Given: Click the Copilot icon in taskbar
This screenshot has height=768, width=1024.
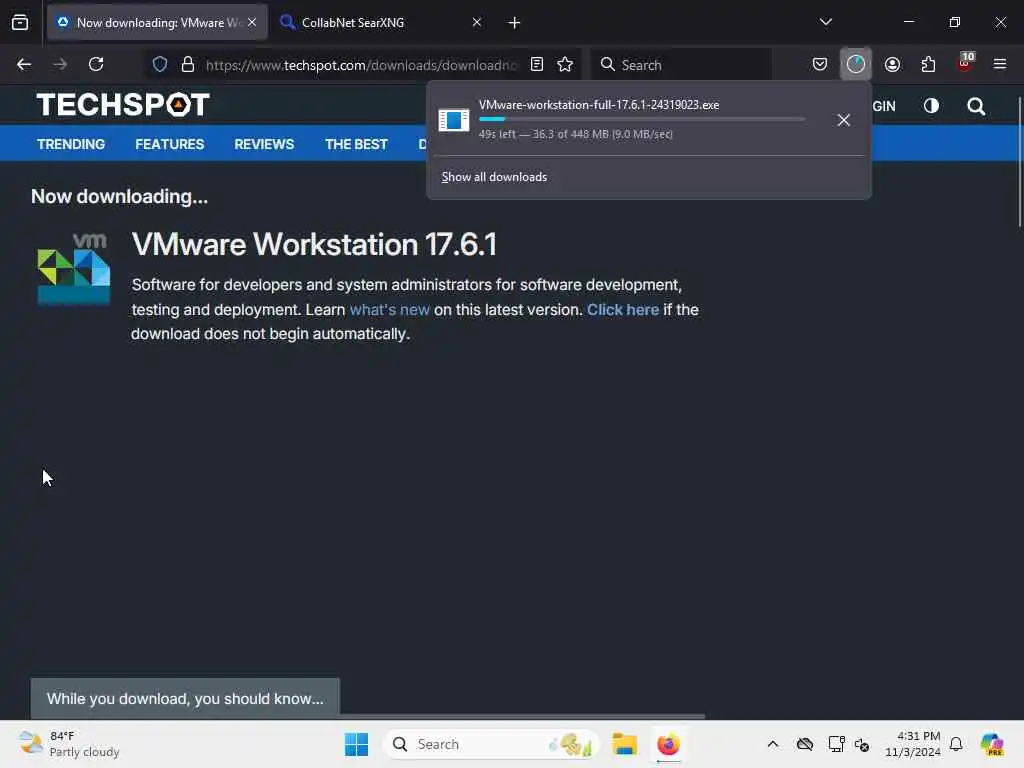Looking at the screenshot, I should click(x=992, y=744).
